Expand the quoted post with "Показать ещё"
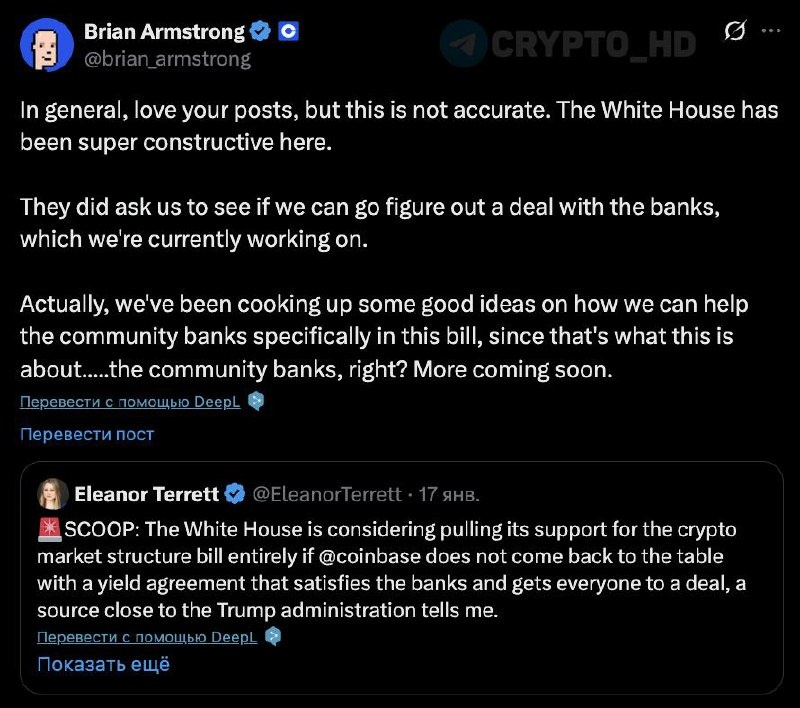This screenshot has height=708, width=800. pos(103,663)
